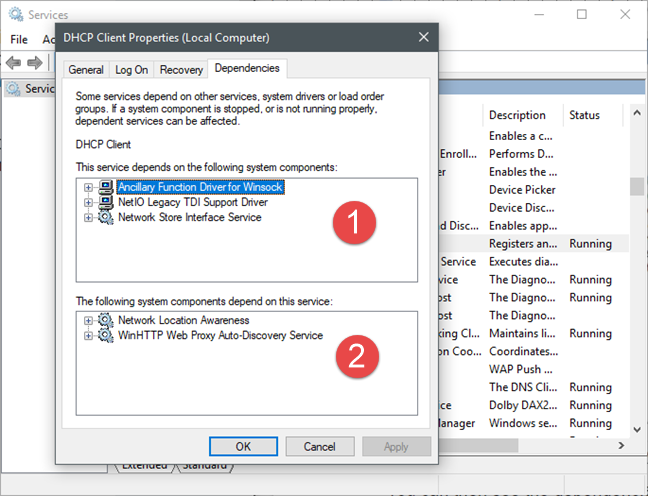Click the Services tree node gear icon
Screen dimensions: 648x496
[x=13, y=88]
